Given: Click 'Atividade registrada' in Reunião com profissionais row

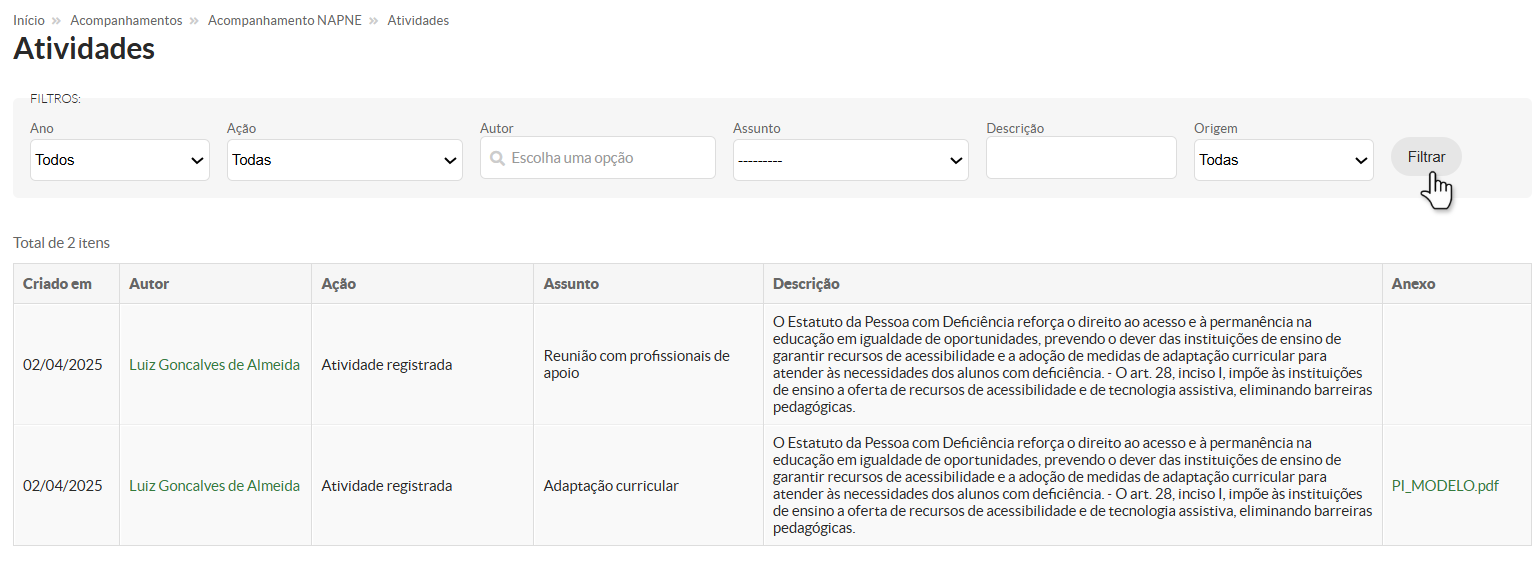Looking at the screenshot, I should point(386,365).
